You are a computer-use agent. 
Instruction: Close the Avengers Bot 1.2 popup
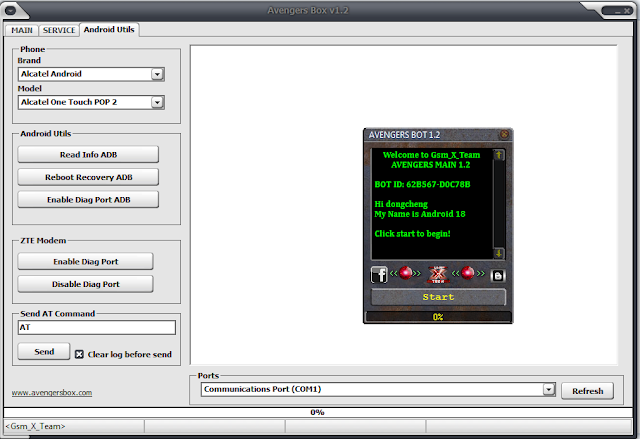504,134
